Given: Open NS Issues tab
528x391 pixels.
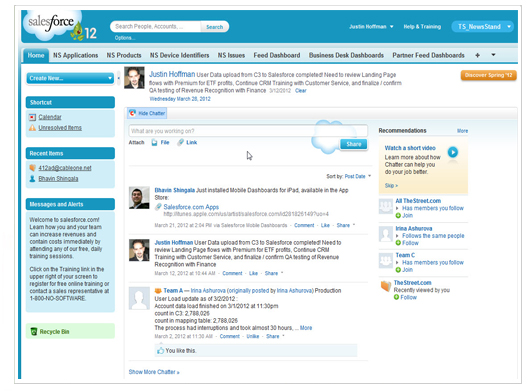Looking at the screenshot, I should [231, 55].
